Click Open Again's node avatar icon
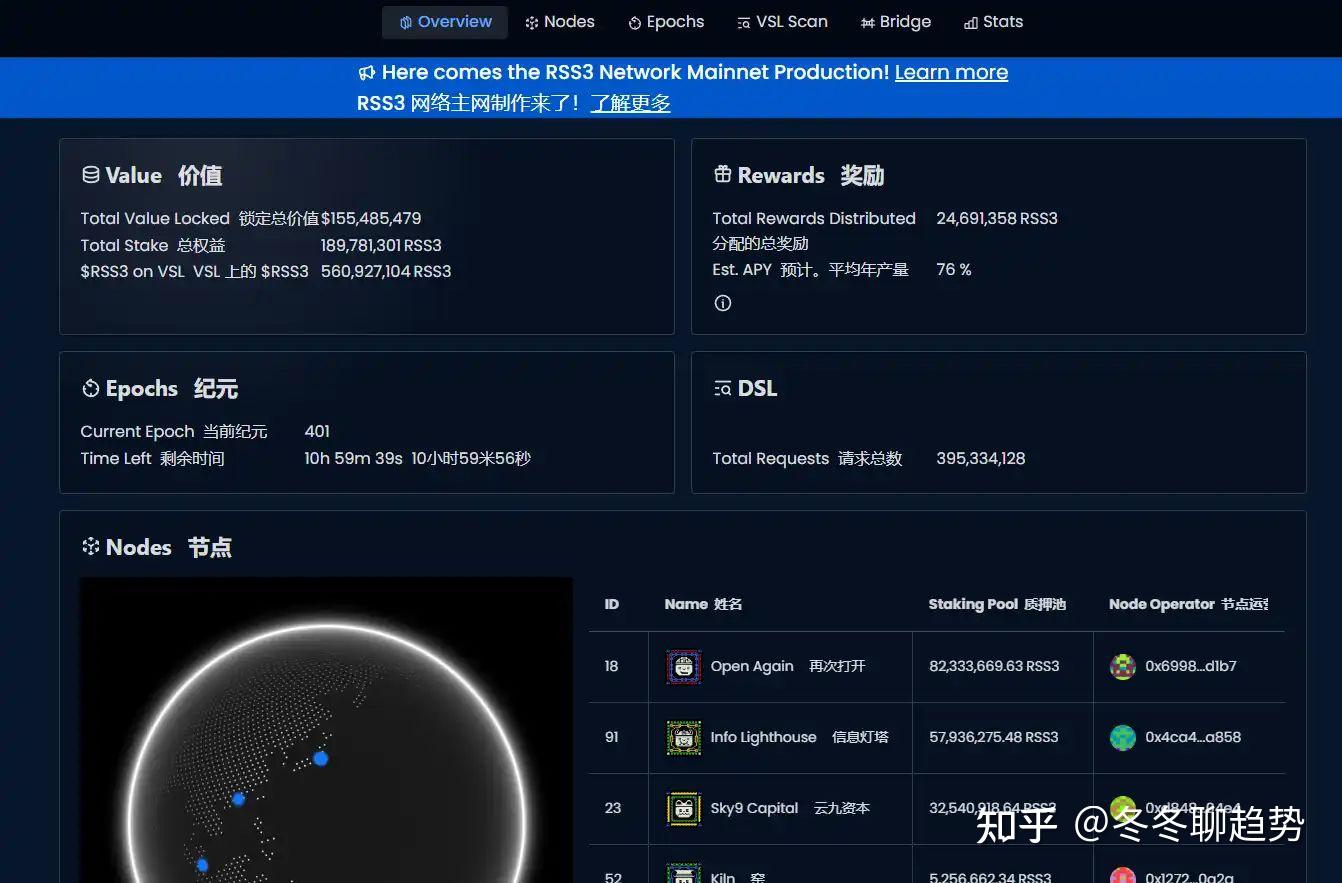 (682, 666)
